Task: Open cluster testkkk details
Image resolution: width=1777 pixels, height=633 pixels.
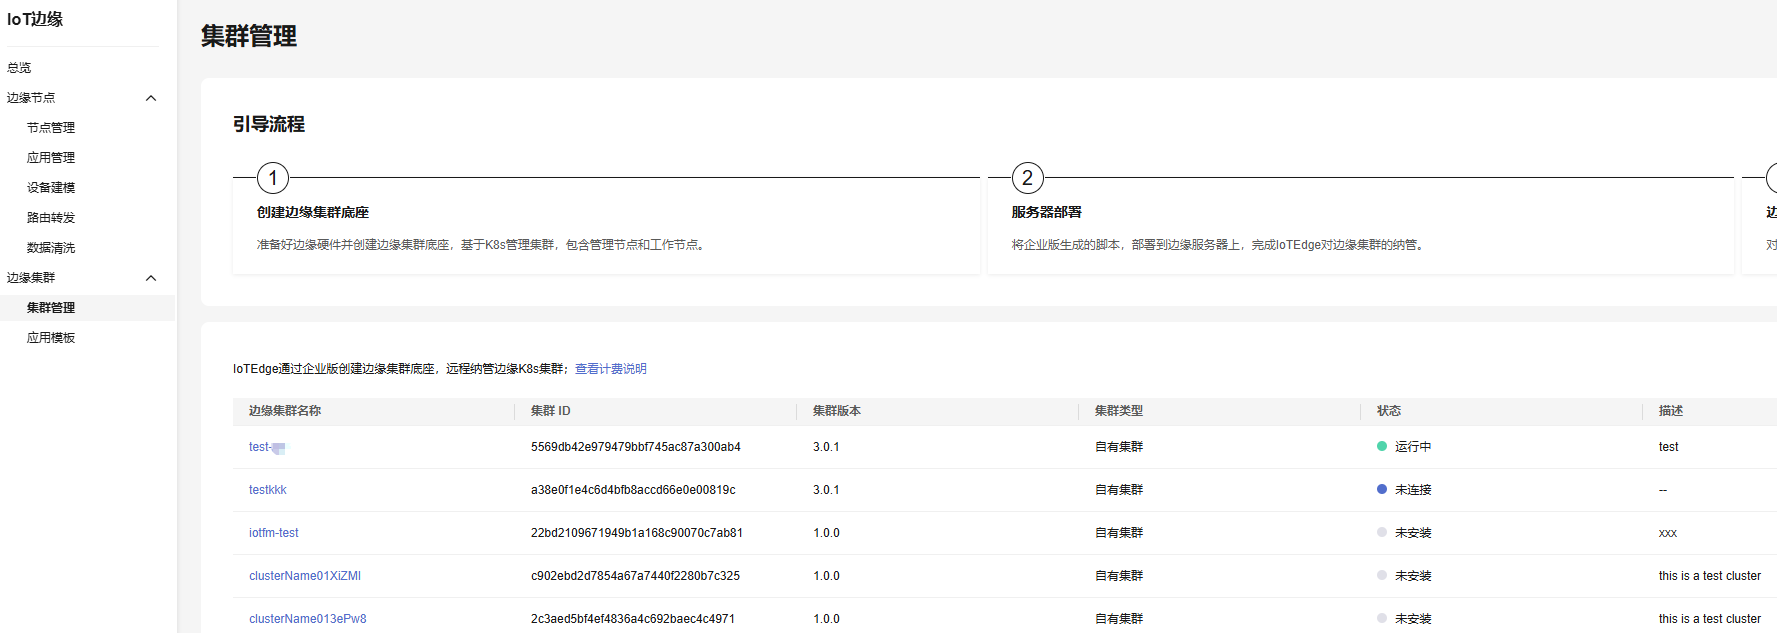Action: 267,490
